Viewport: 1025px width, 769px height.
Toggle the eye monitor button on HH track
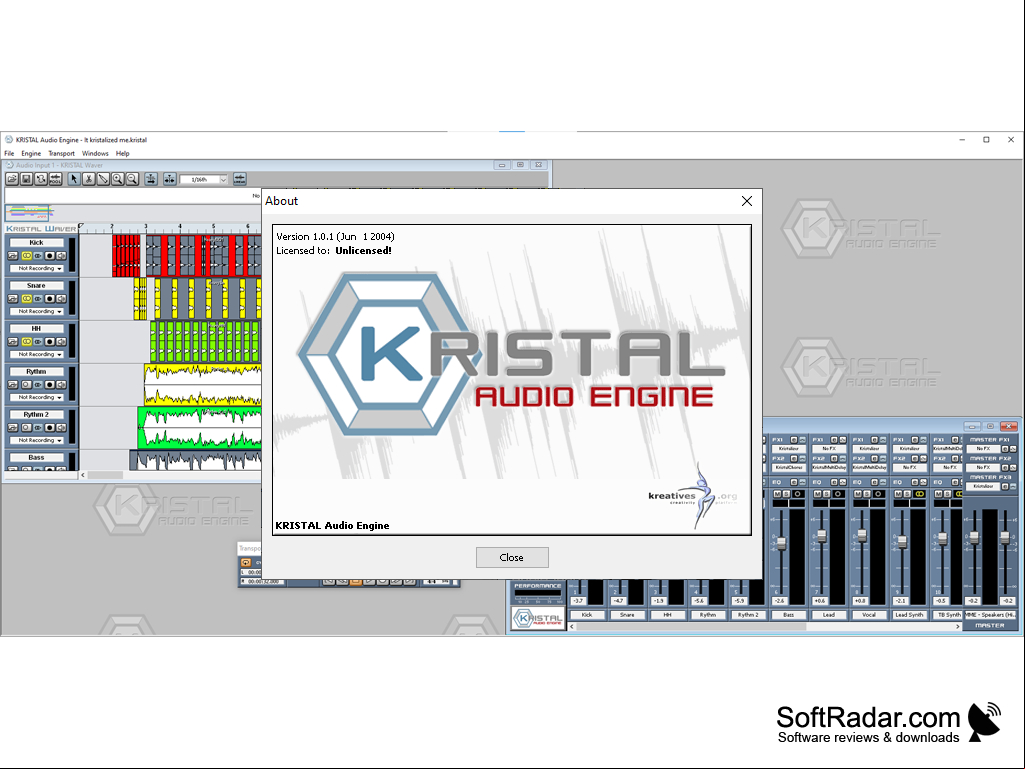pos(38,342)
